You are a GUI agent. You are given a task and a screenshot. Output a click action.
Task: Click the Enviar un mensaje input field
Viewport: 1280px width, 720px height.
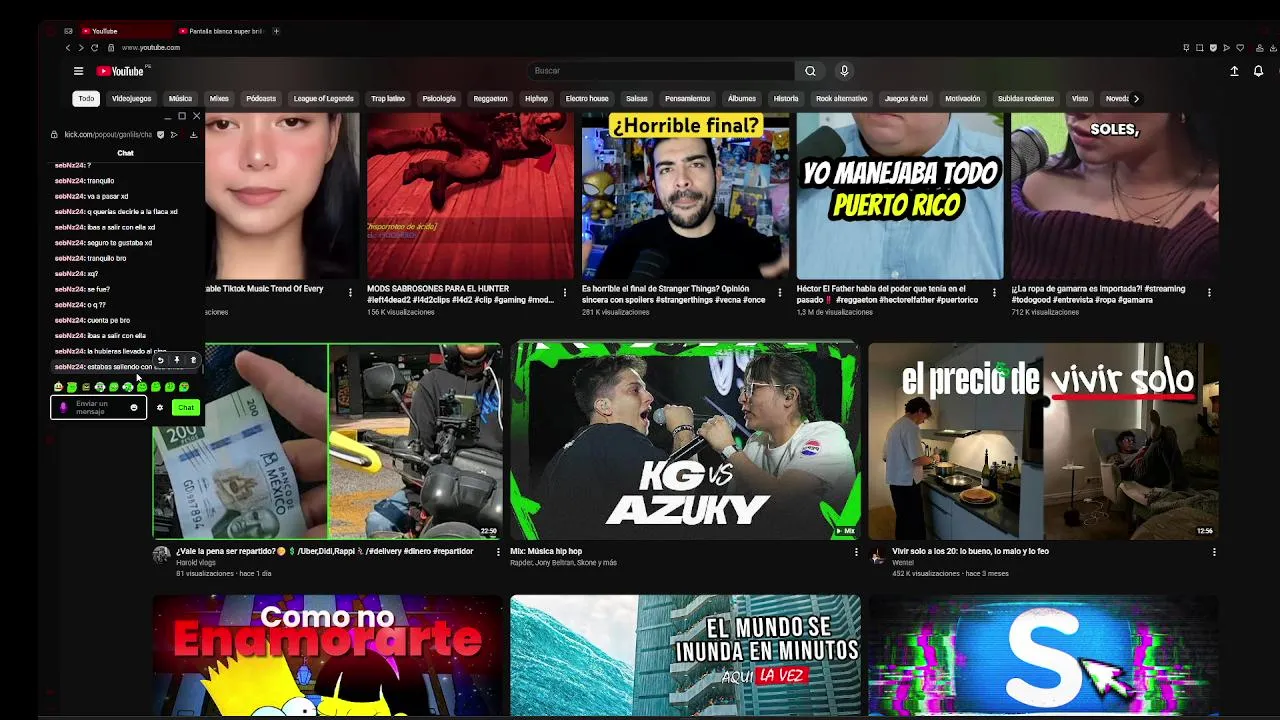98,407
